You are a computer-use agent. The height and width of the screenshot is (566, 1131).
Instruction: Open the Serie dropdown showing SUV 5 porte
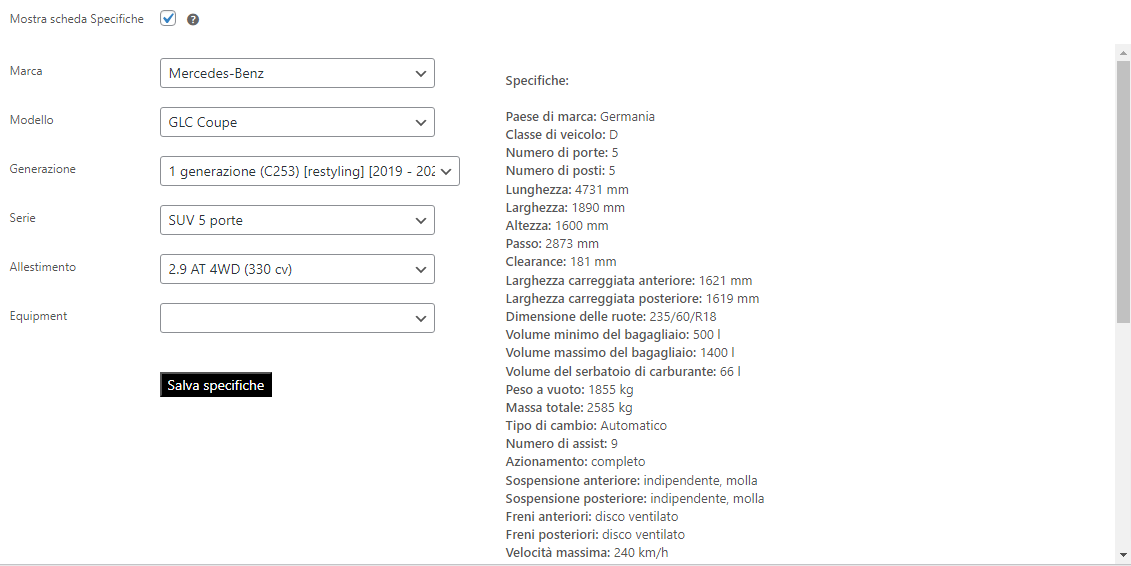click(x=297, y=220)
